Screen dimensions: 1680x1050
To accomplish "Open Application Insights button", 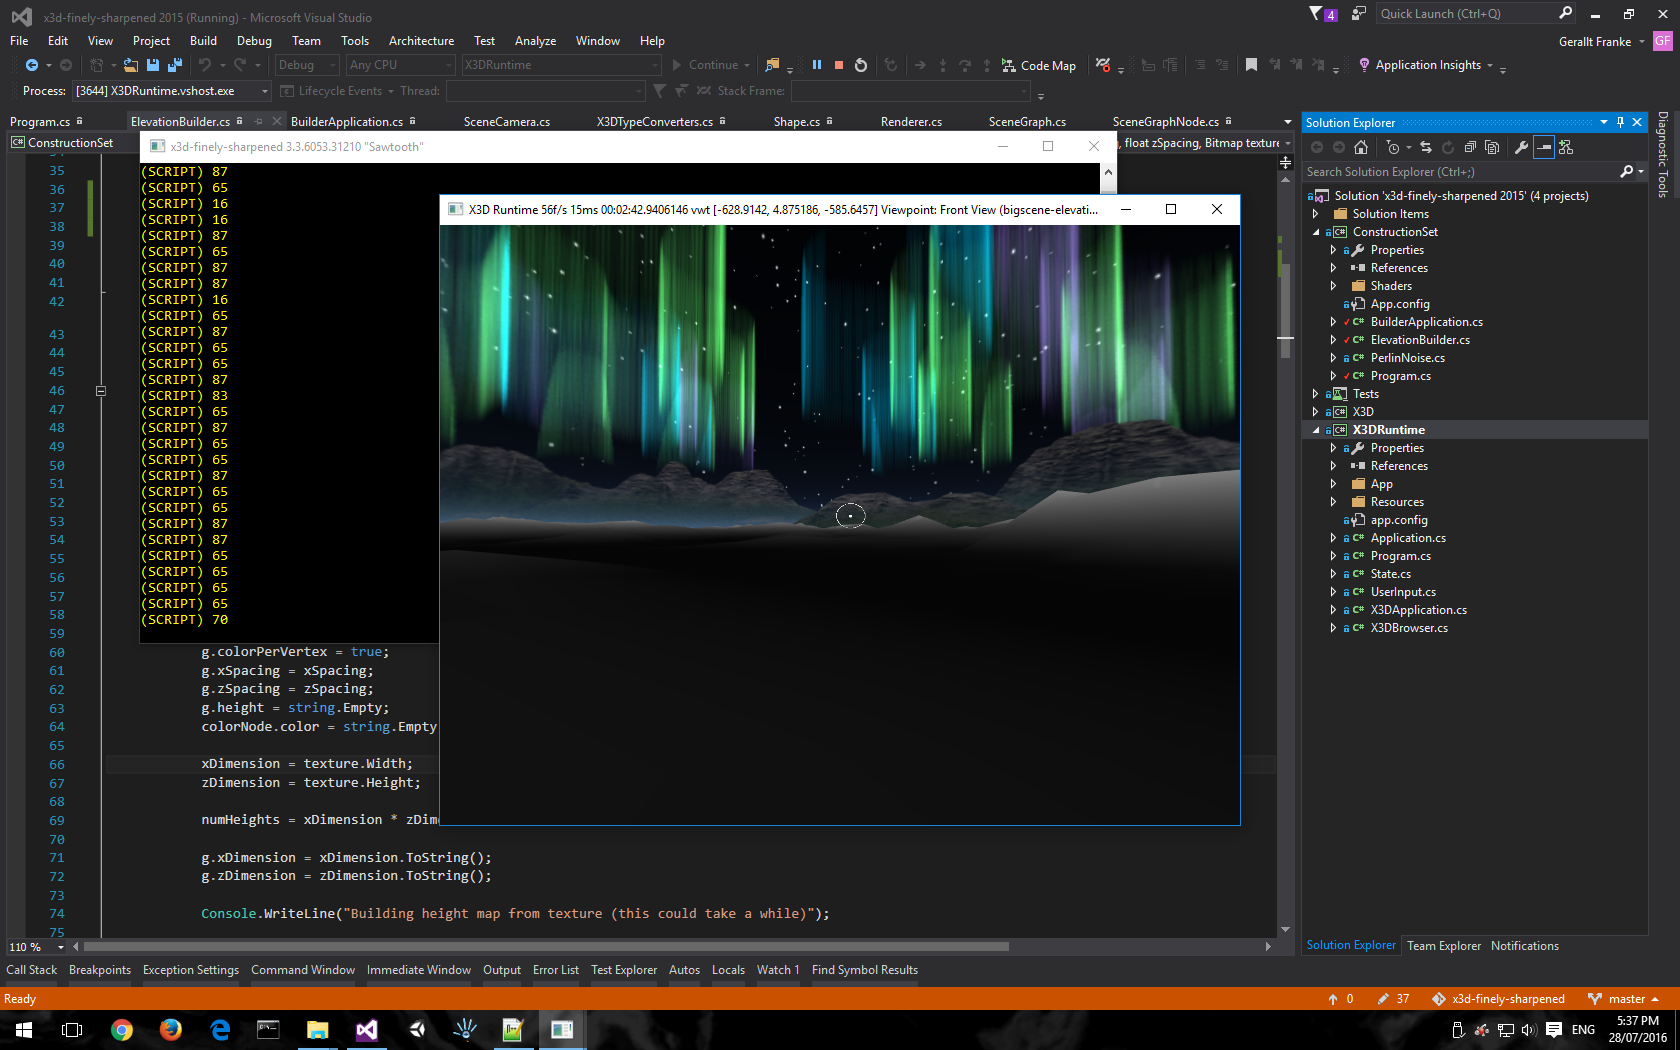I will (x=1427, y=65).
